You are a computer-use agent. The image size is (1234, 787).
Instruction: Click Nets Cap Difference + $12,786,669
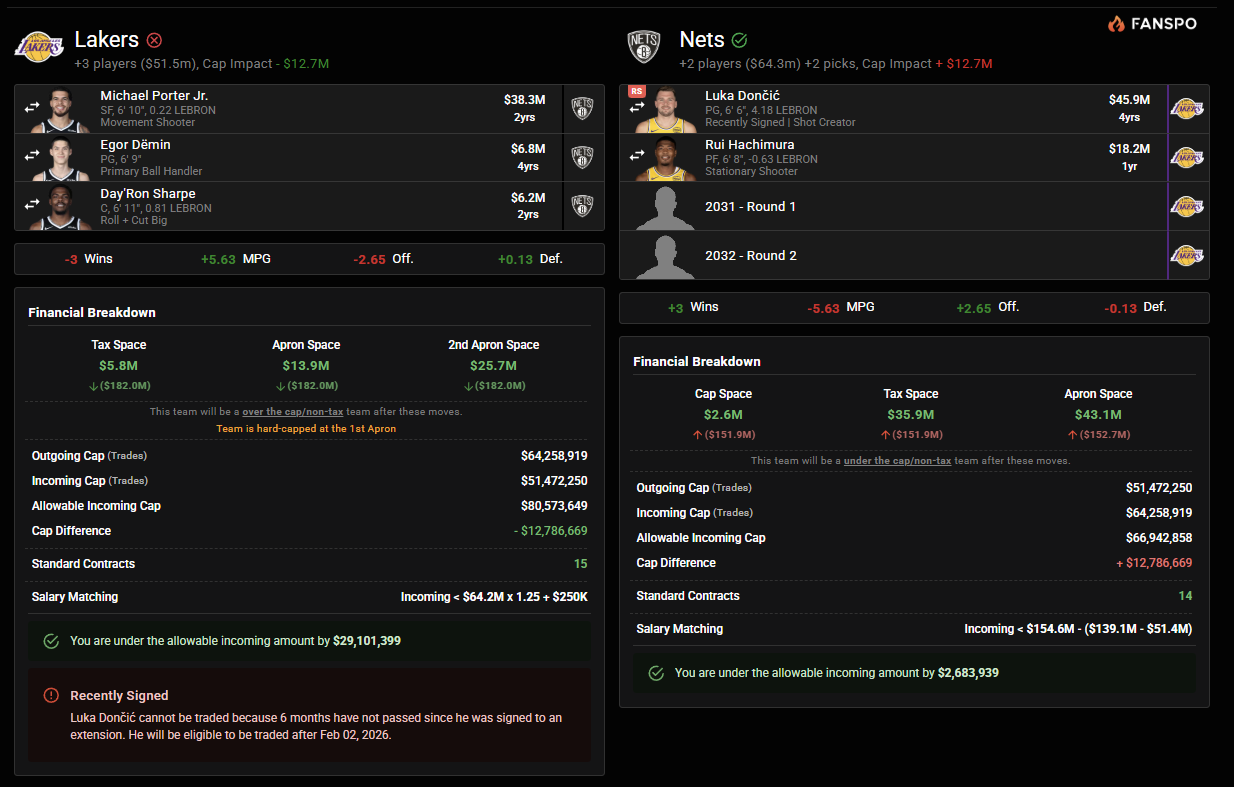click(1154, 563)
